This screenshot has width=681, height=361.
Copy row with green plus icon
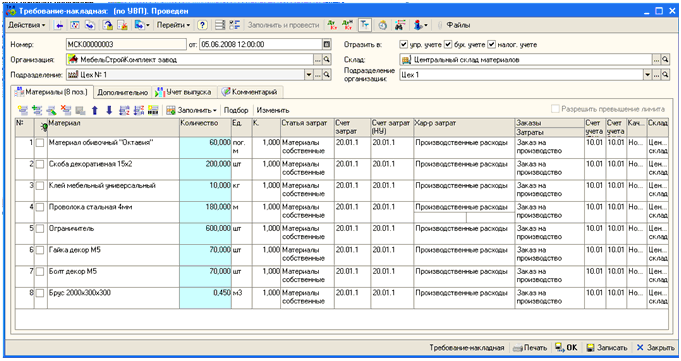point(37,110)
